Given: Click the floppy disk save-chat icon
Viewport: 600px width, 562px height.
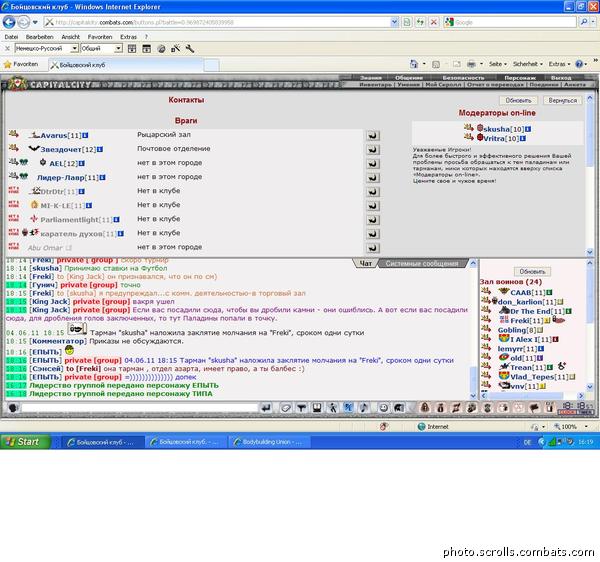Looking at the screenshot, I should (317, 408).
